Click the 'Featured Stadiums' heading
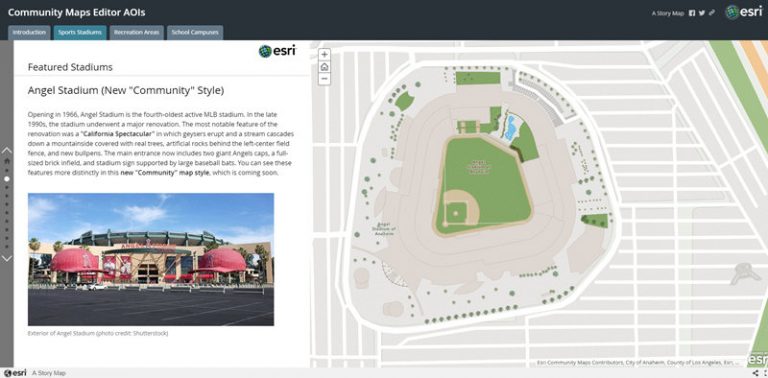 point(70,67)
